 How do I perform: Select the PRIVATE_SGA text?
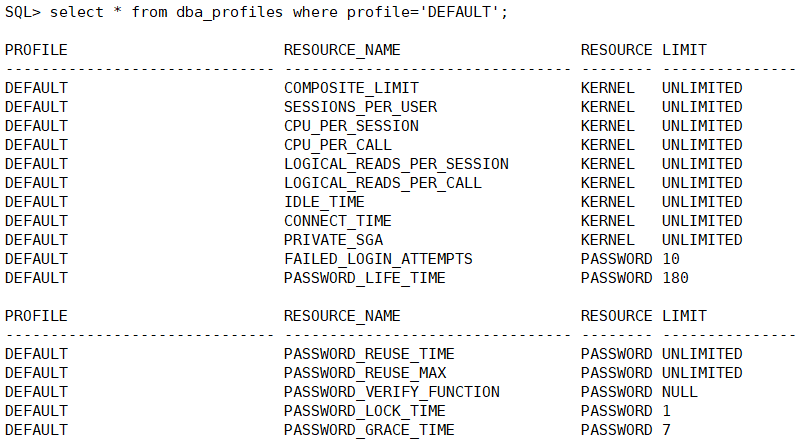pos(333,240)
